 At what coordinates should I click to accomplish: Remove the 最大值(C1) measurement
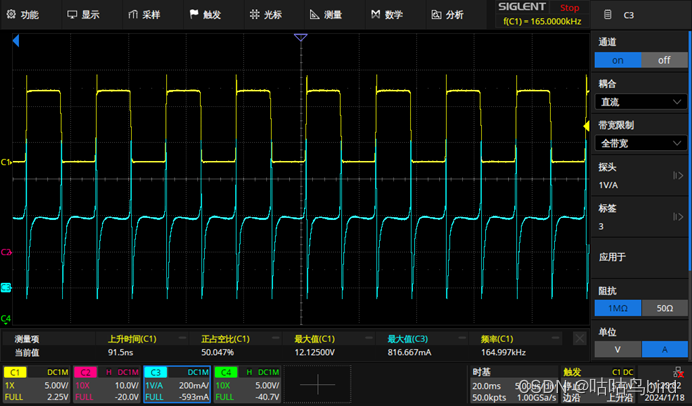point(369,338)
